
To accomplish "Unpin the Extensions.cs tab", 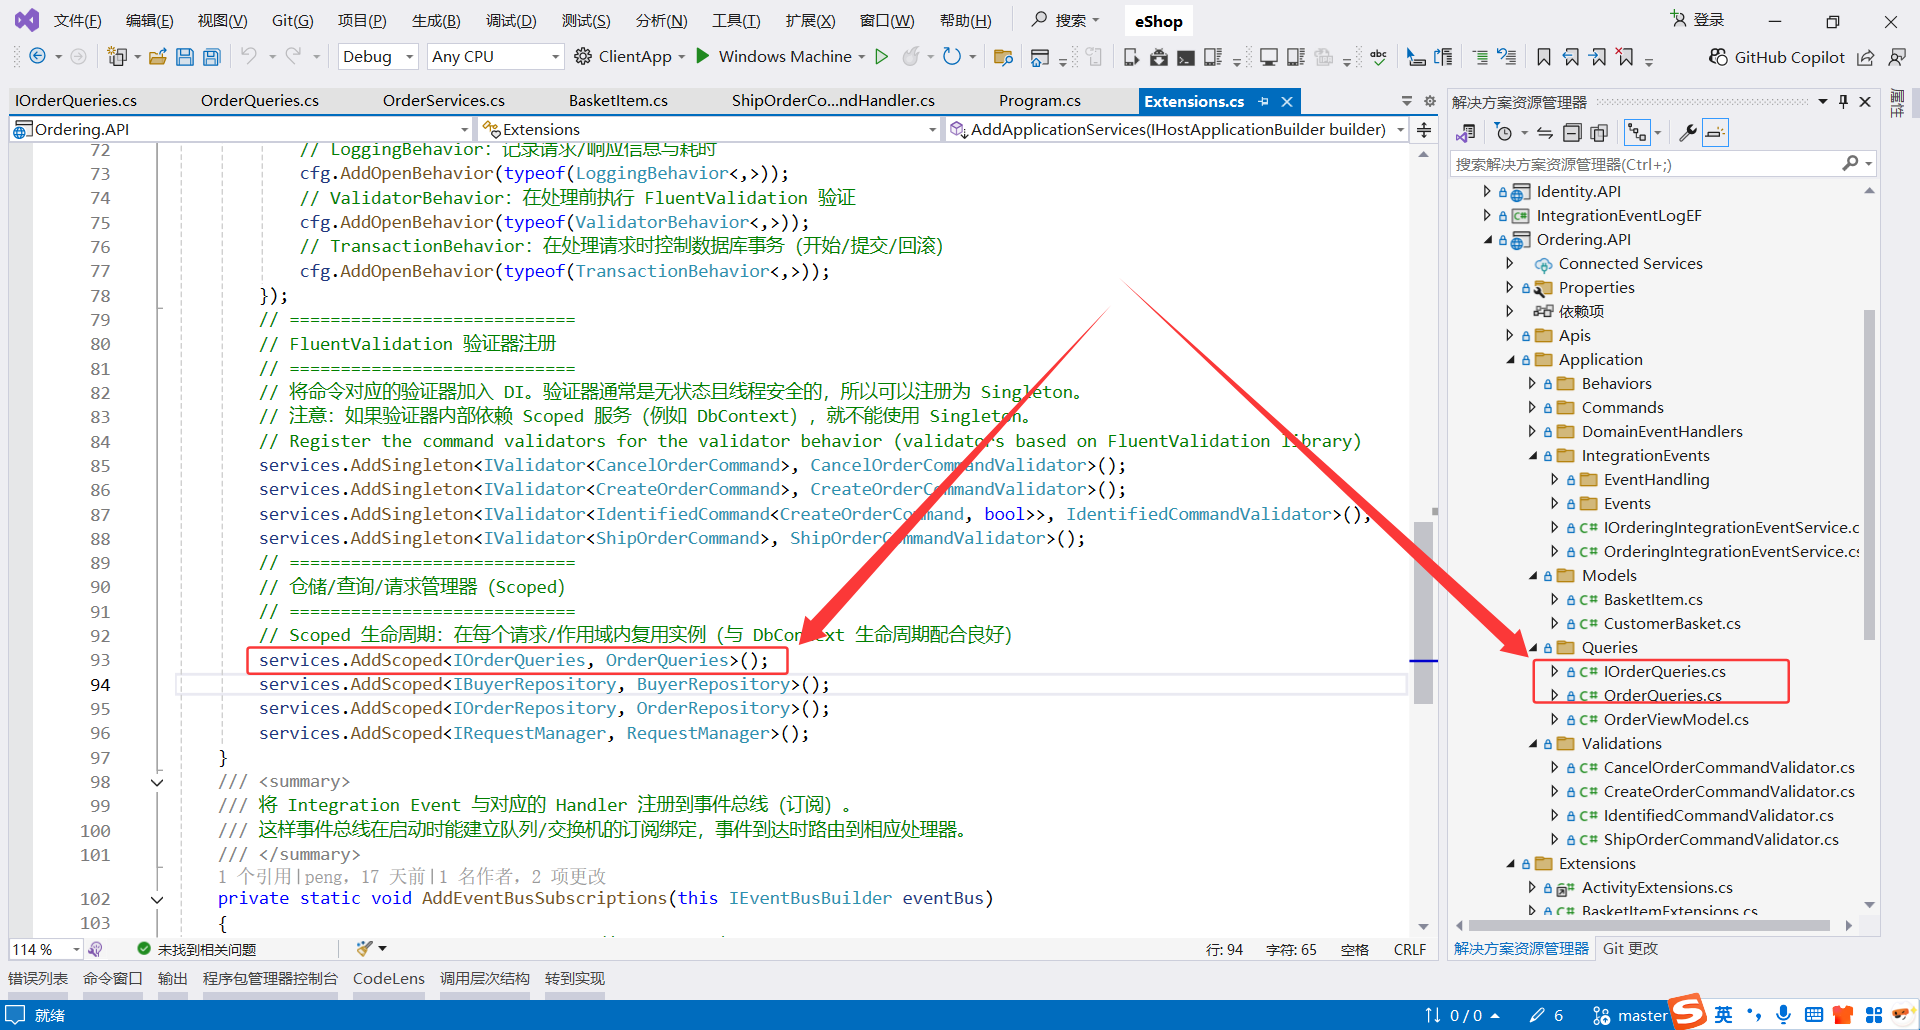I will 1264,100.
